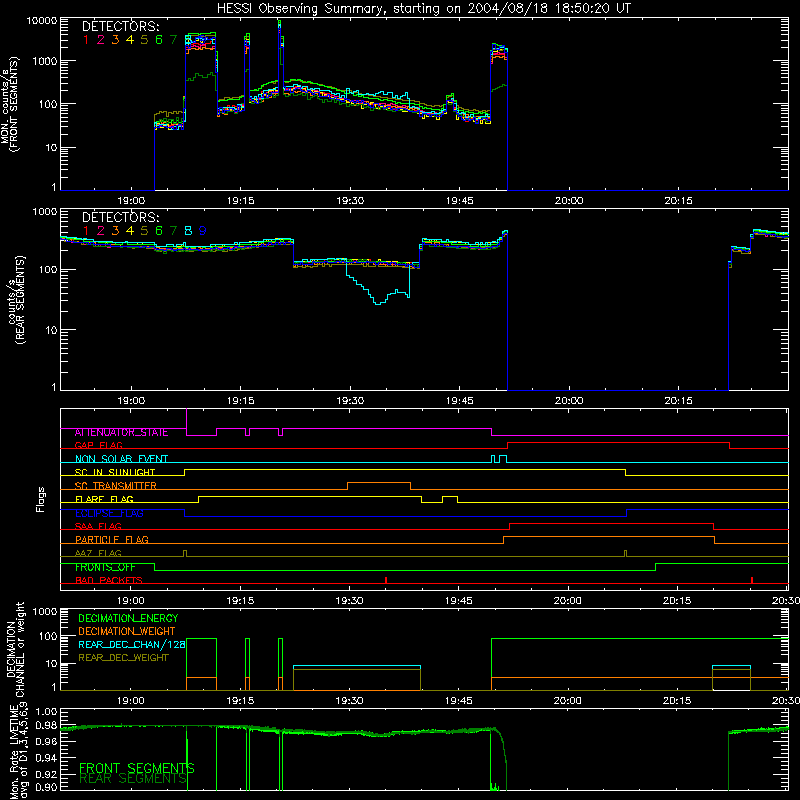Click the counts/s (REAR SEGMENTS) axis title
This screenshot has width=800, height=800.
[16, 299]
